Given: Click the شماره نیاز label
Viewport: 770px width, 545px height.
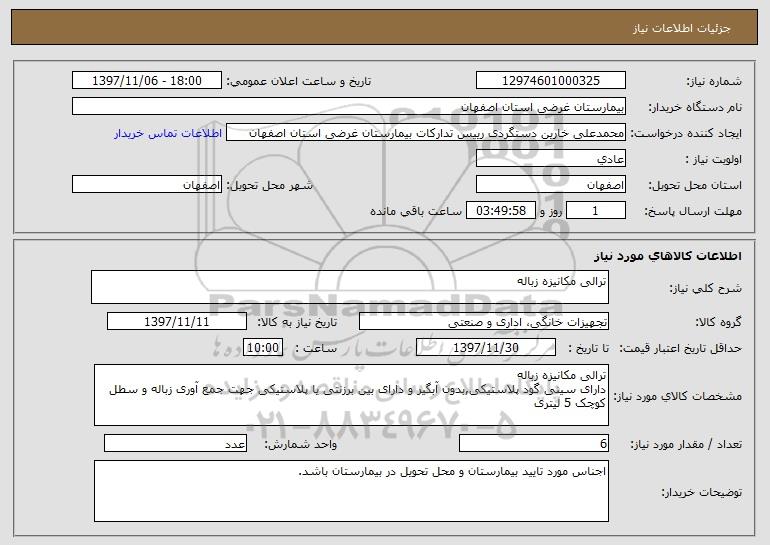Looking at the screenshot, I should [714, 82].
